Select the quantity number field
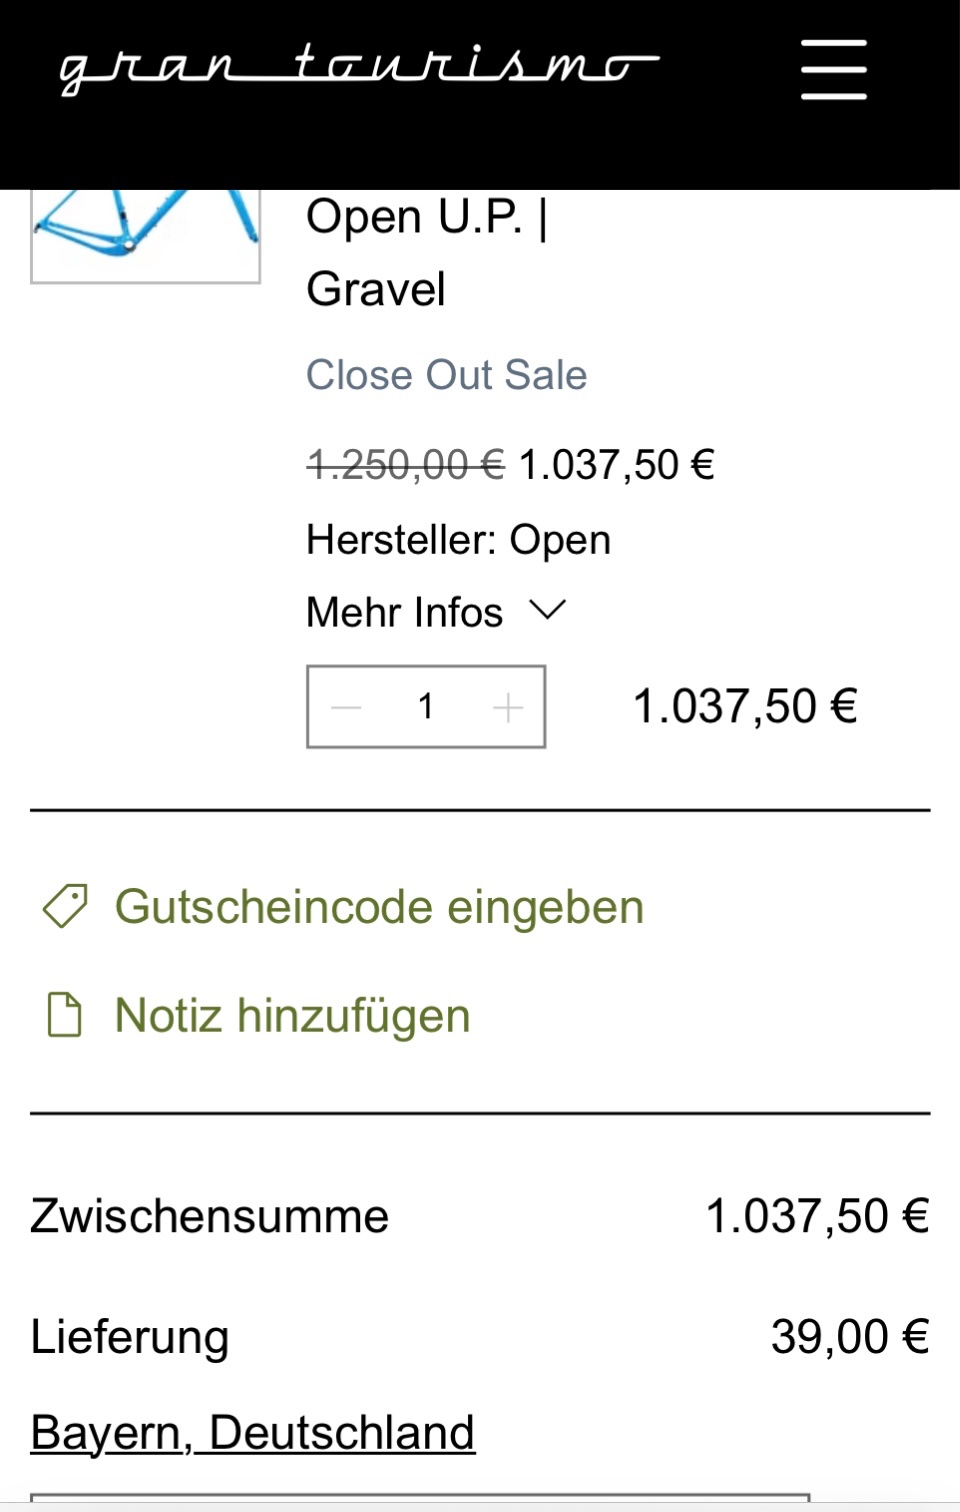 pyautogui.click(x=426, y=707)
